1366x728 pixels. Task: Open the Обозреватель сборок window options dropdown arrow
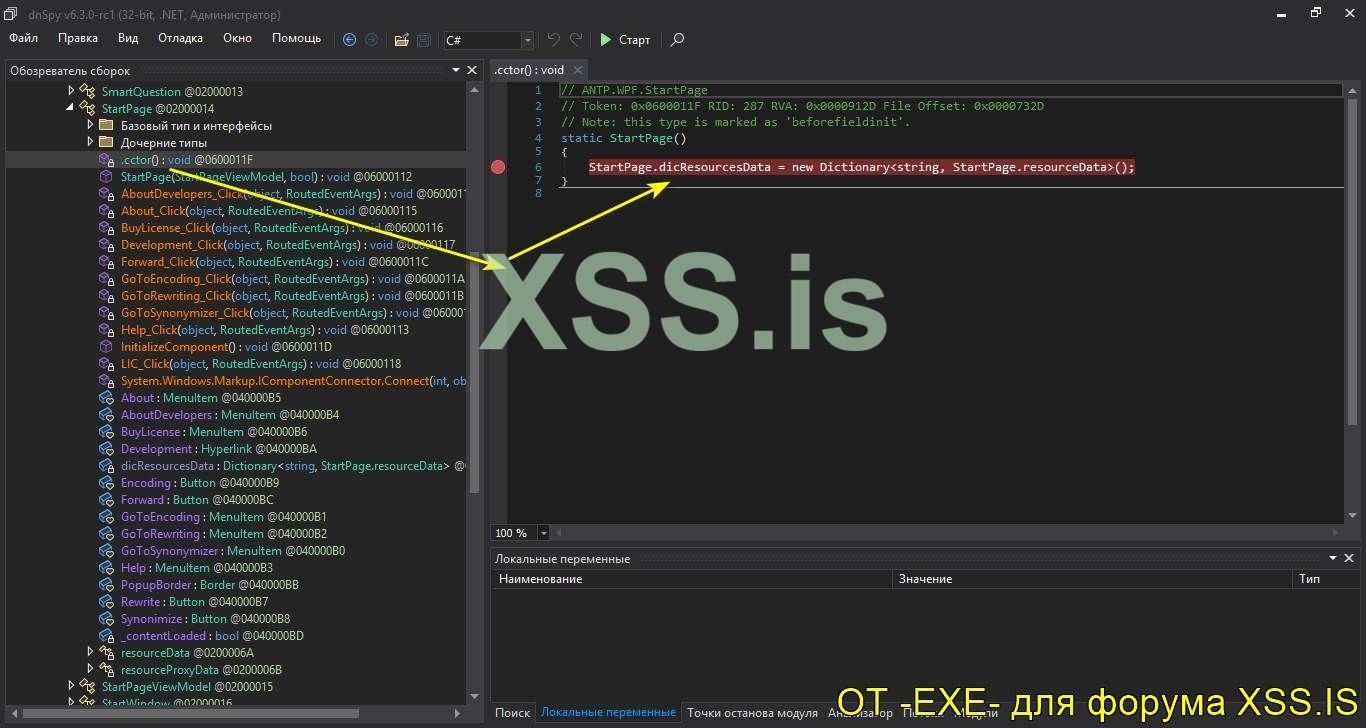click(x=455, y=70)
